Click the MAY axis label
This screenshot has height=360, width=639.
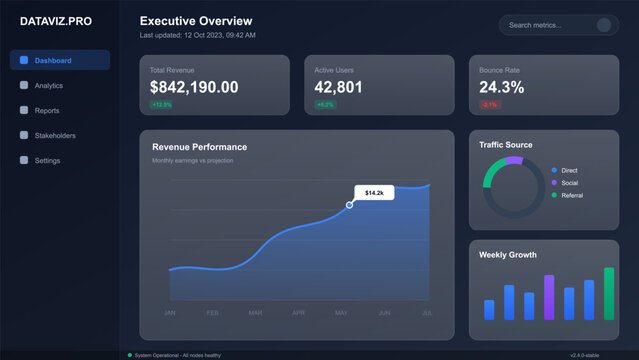[341, 313]
